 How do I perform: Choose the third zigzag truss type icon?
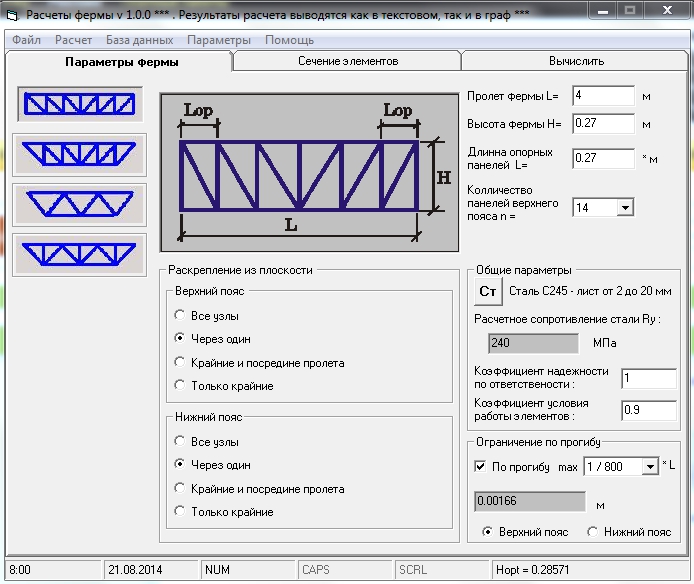[x=81, y=203]
